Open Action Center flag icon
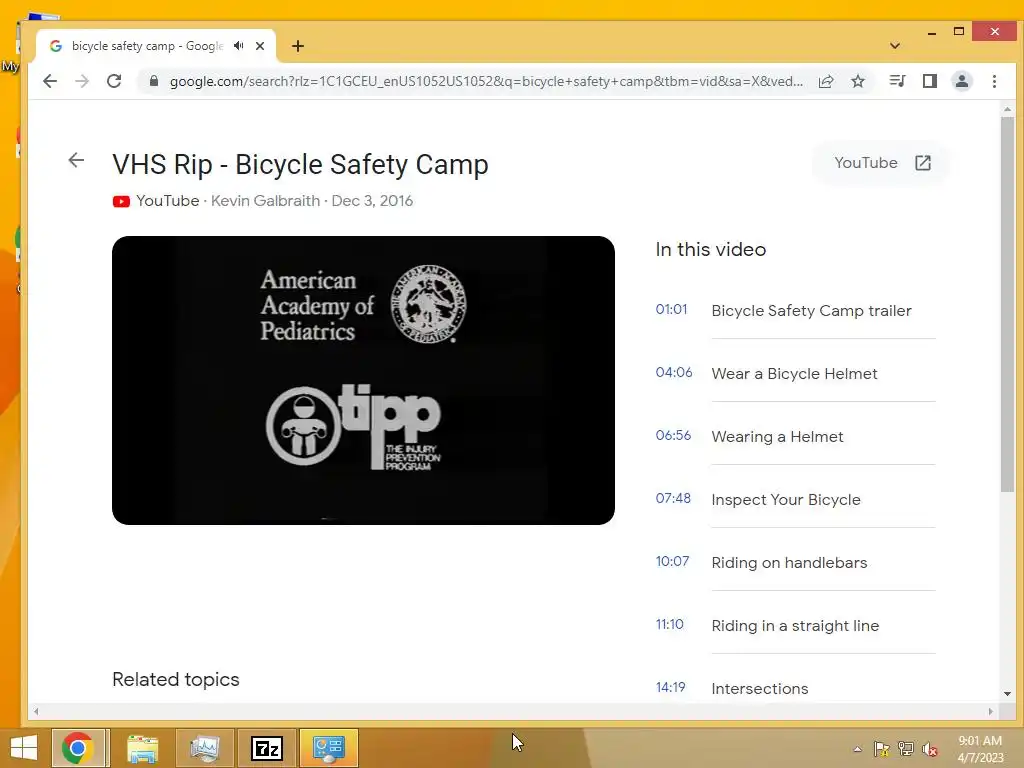1024x768 pixels. pos(882,749)
